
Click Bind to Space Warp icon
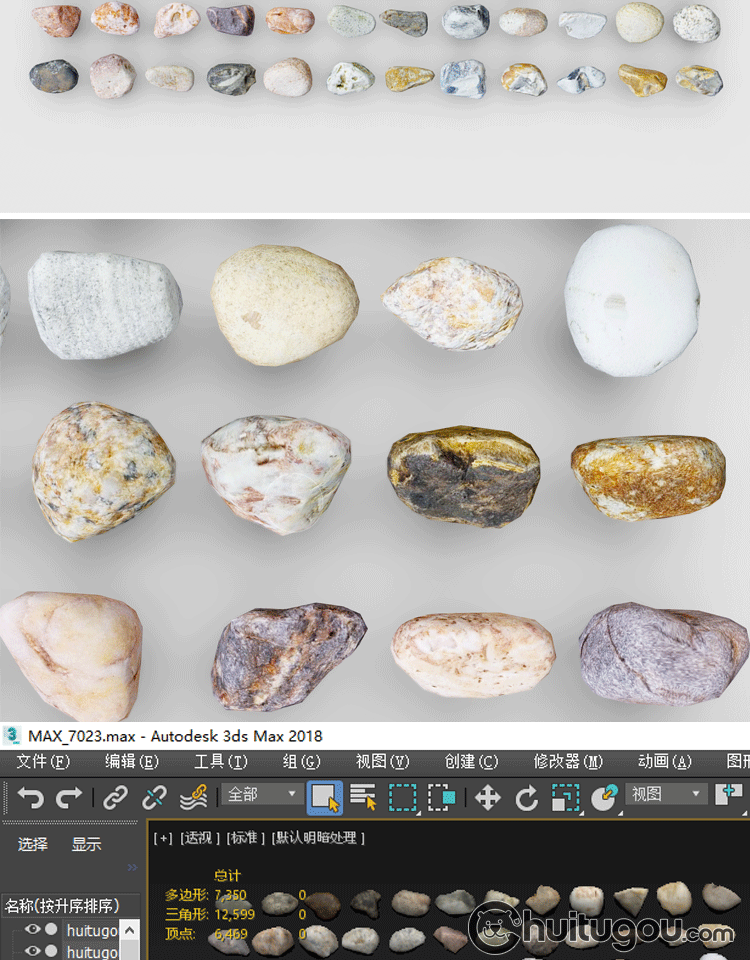193,797
